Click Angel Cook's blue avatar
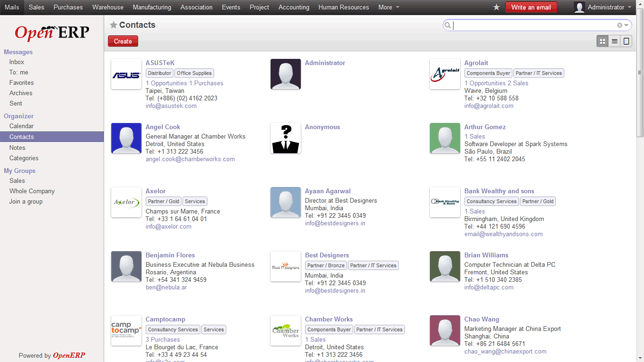 pos(126,138)
